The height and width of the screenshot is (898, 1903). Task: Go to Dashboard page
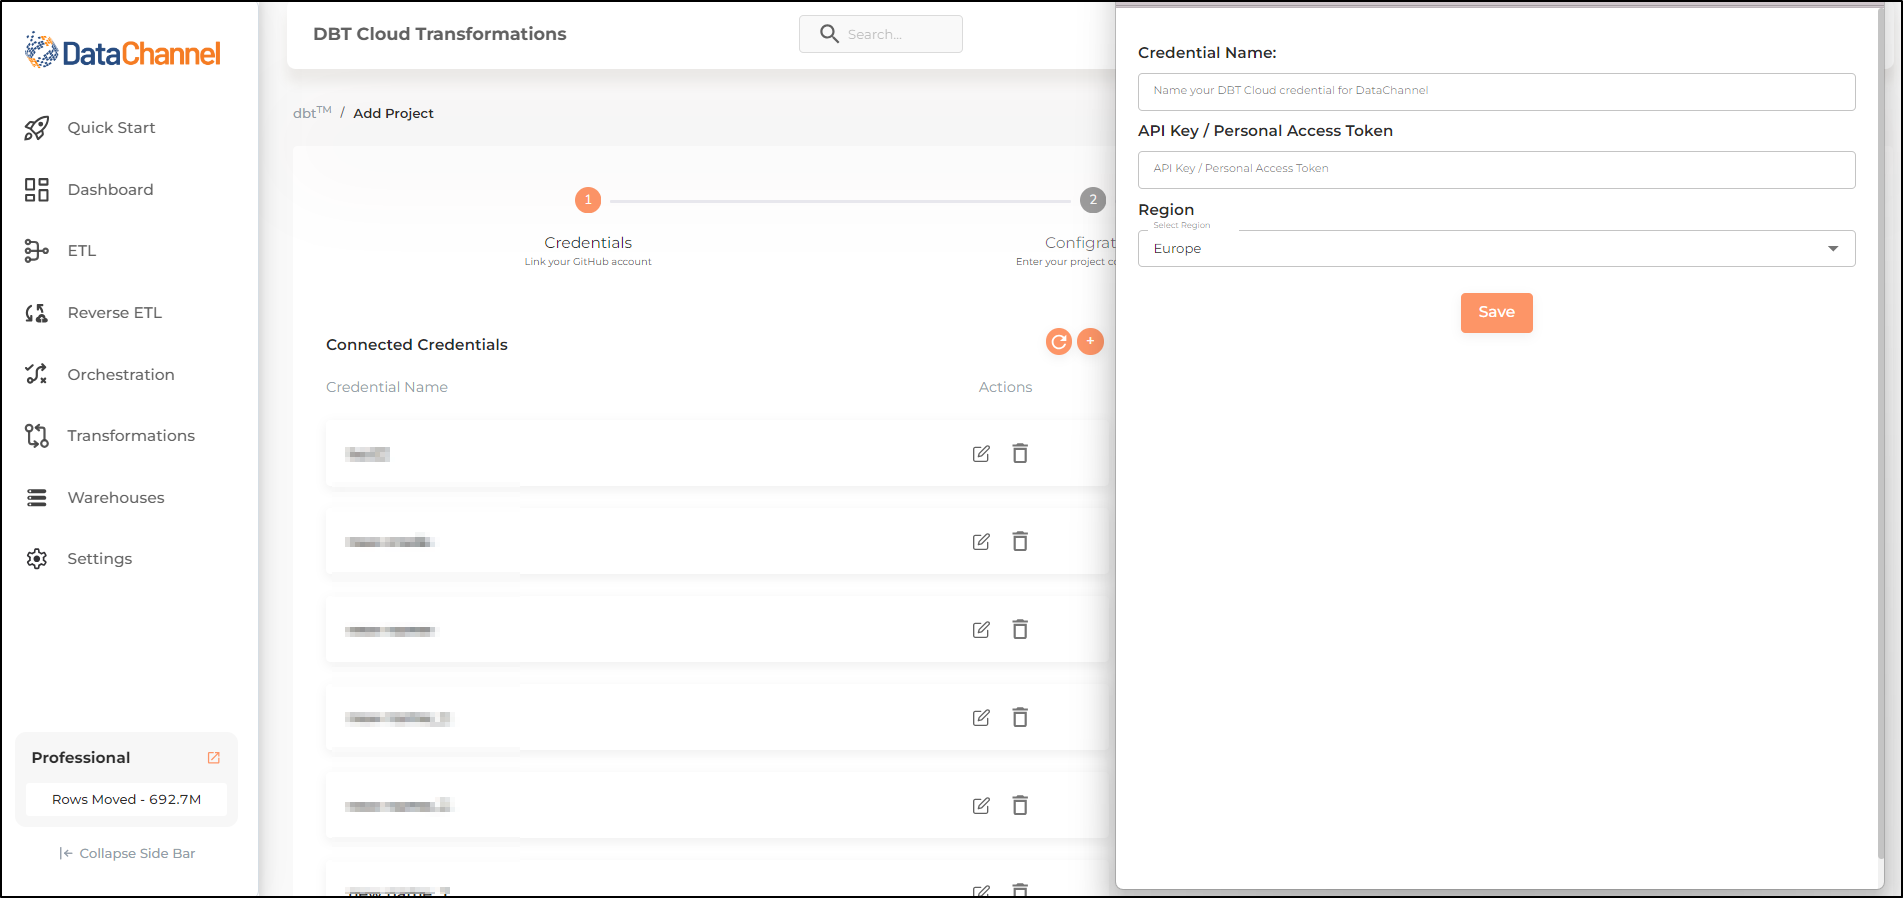point(110,190)
